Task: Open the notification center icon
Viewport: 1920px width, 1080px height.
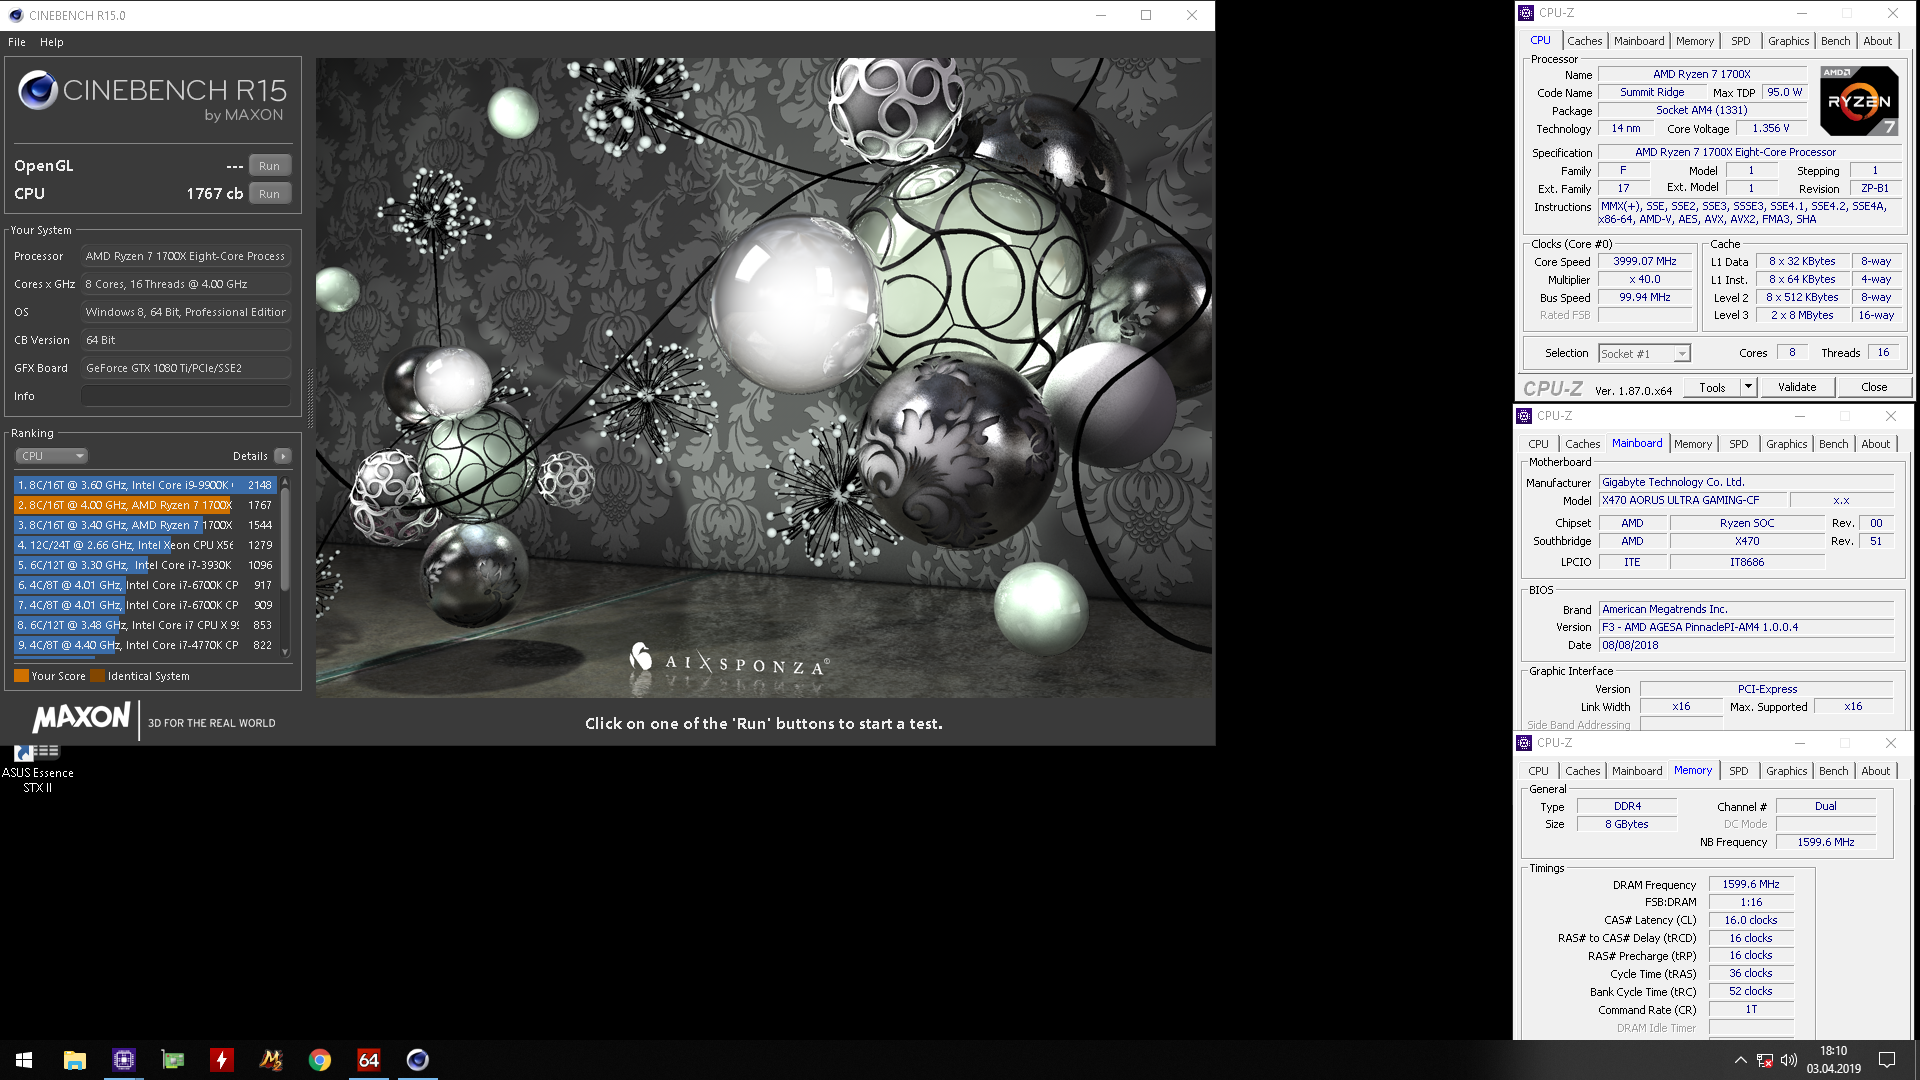Action: [1887, 1060]
